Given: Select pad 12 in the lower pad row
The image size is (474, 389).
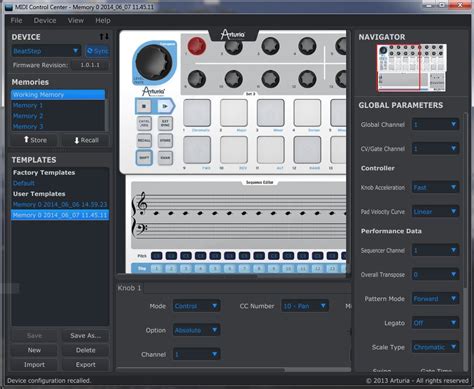Looking at the screenshot, I should tap(307, 150).
